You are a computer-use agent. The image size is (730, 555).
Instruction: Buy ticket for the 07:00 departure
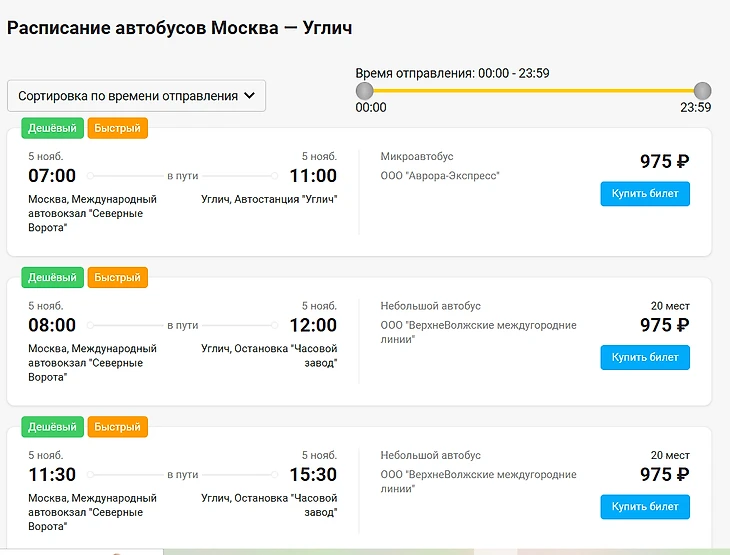click(645, 194)
